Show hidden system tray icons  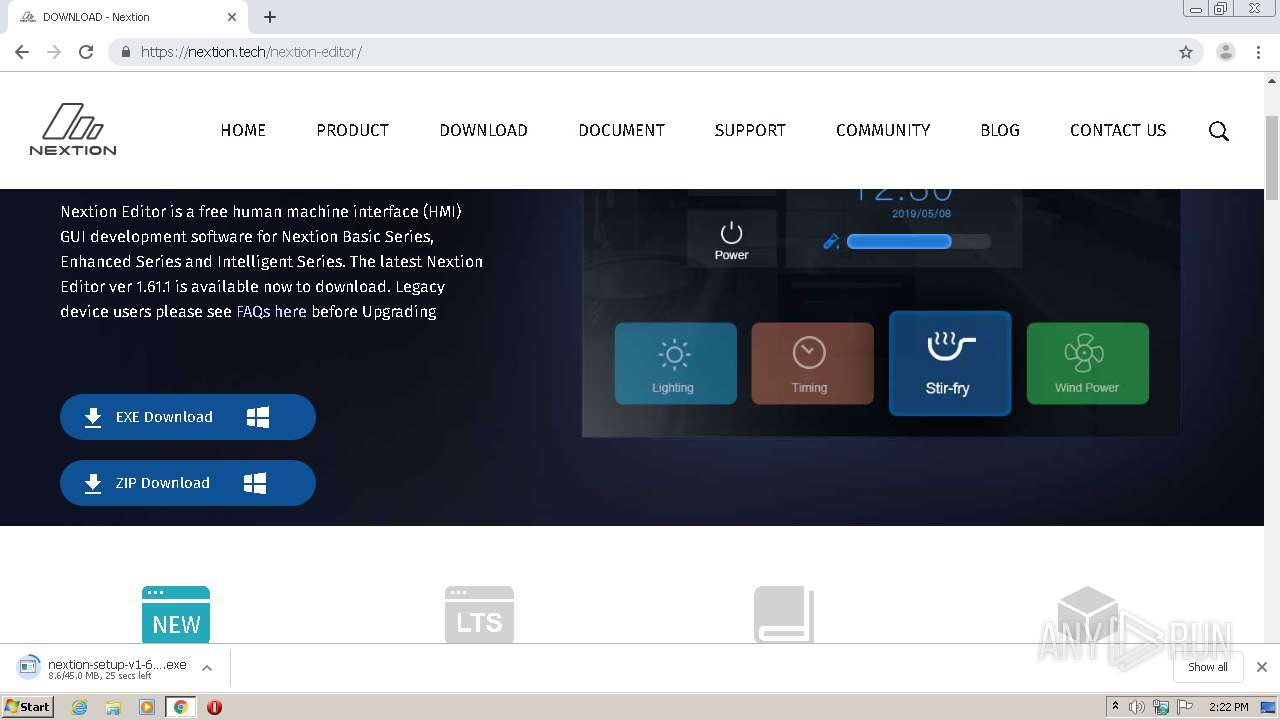coord(1115,707)
